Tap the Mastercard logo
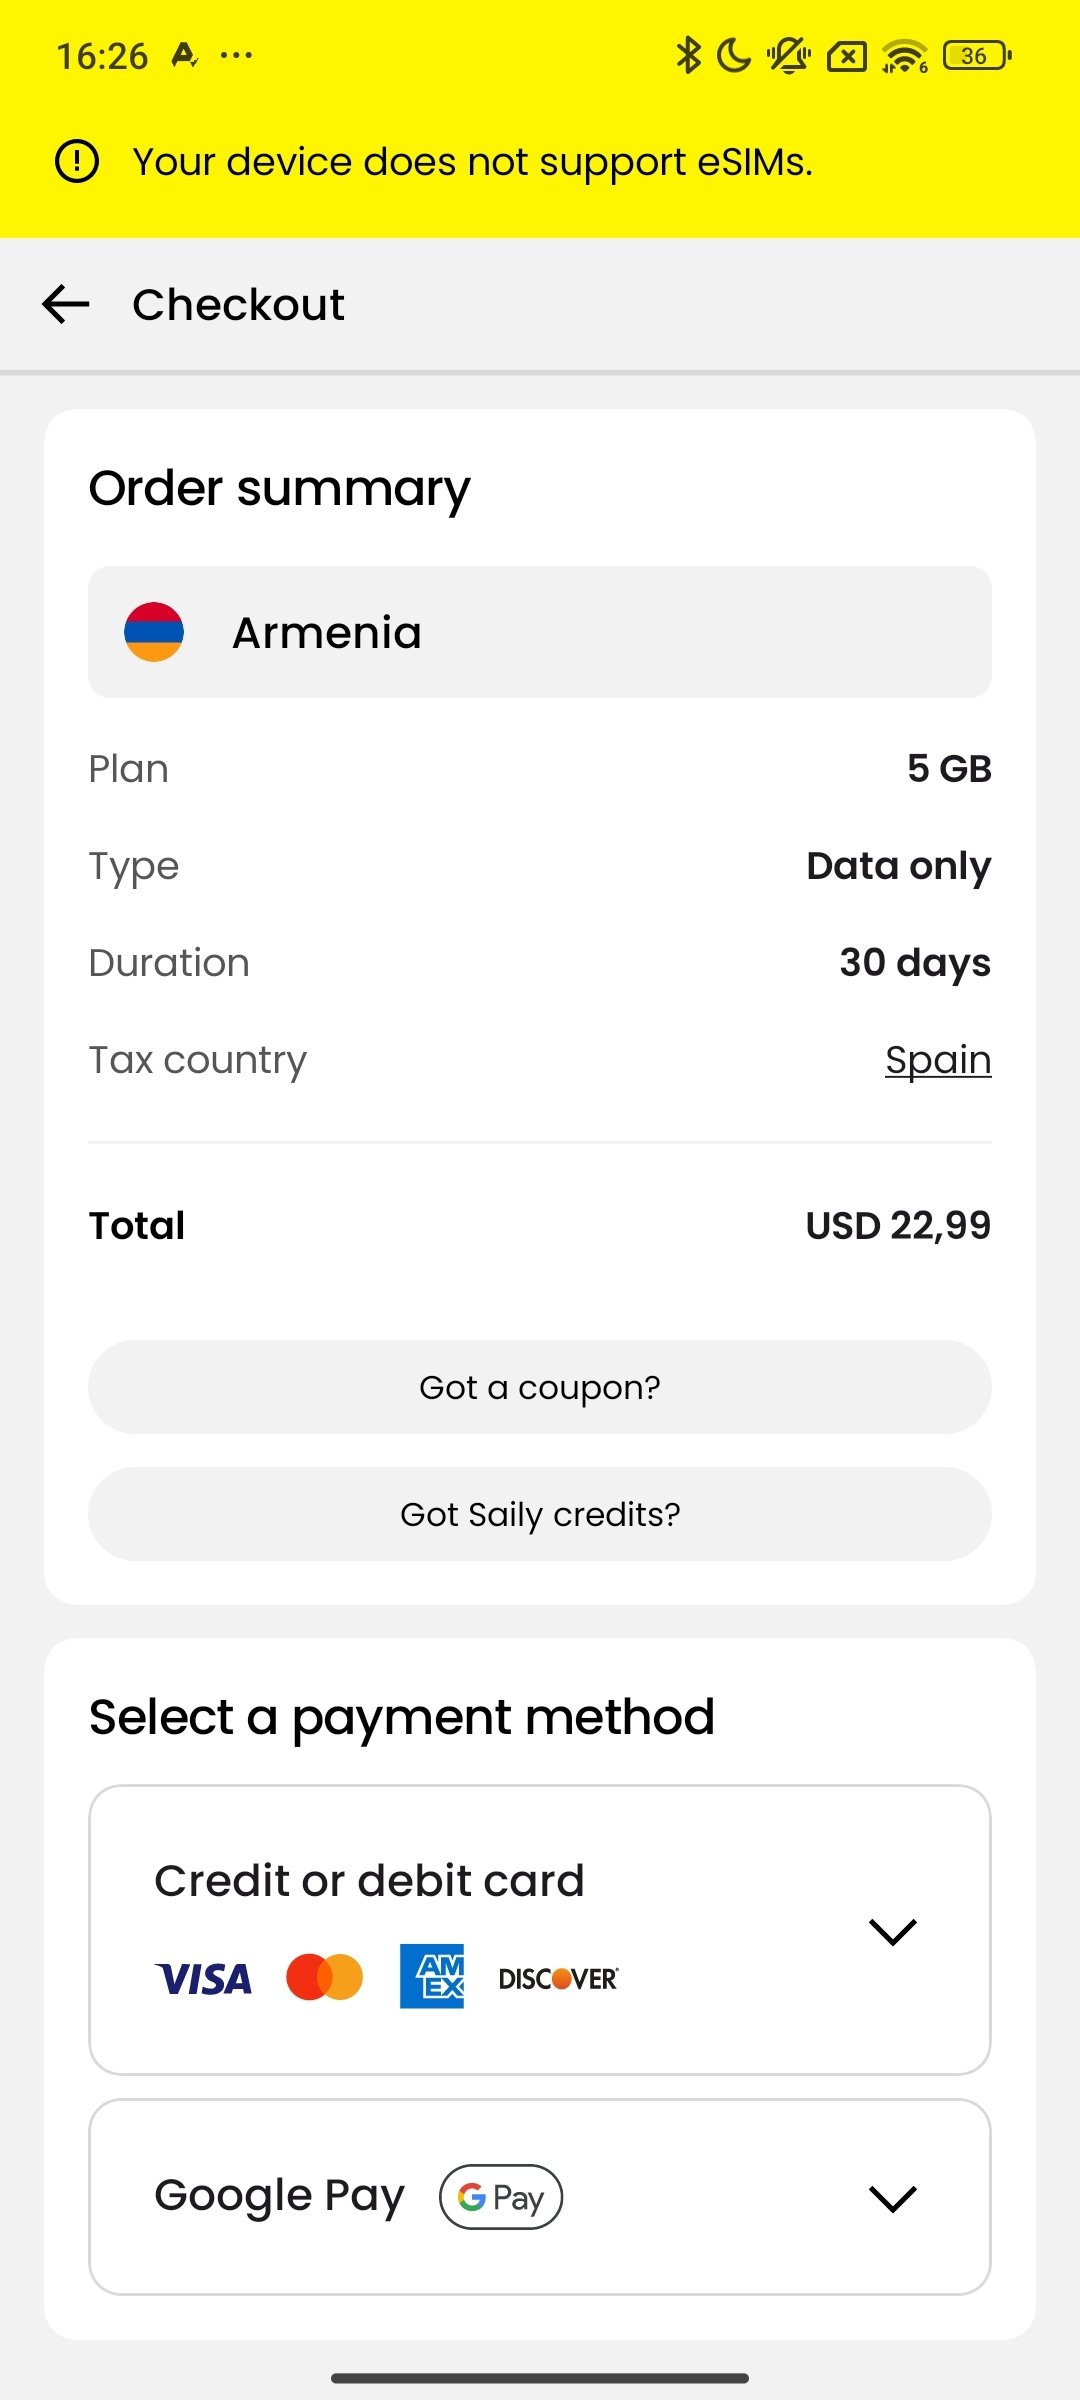The height and width of the screenshot is (2400, 1080). 324,1977
